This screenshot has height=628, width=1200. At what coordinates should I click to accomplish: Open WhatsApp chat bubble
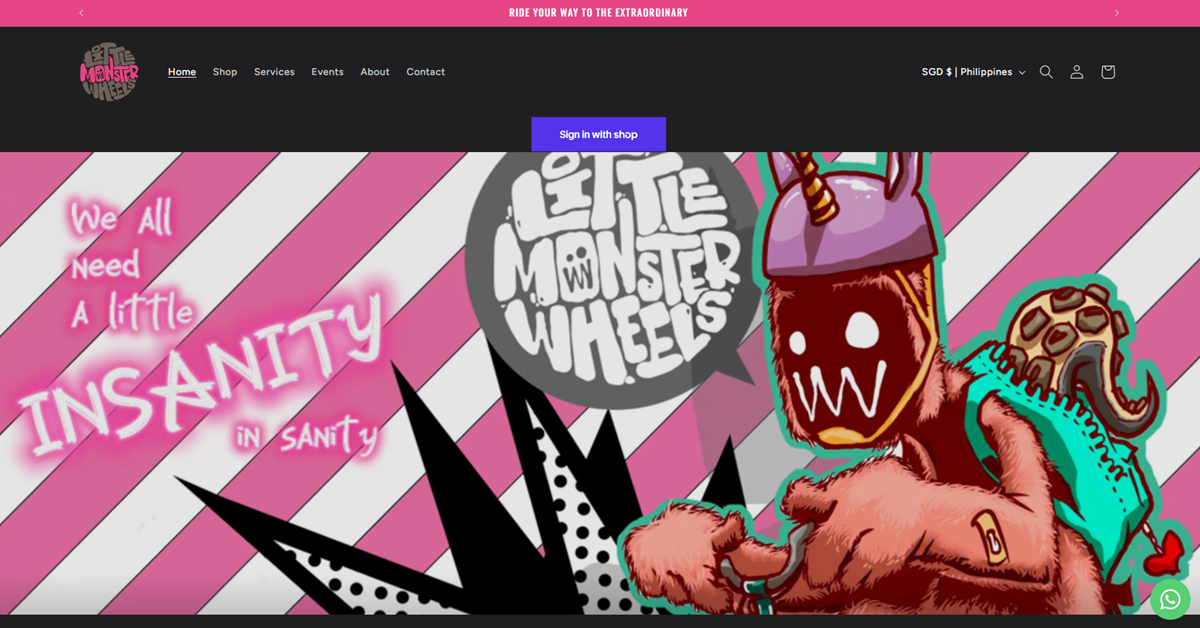pos(1170,599)
